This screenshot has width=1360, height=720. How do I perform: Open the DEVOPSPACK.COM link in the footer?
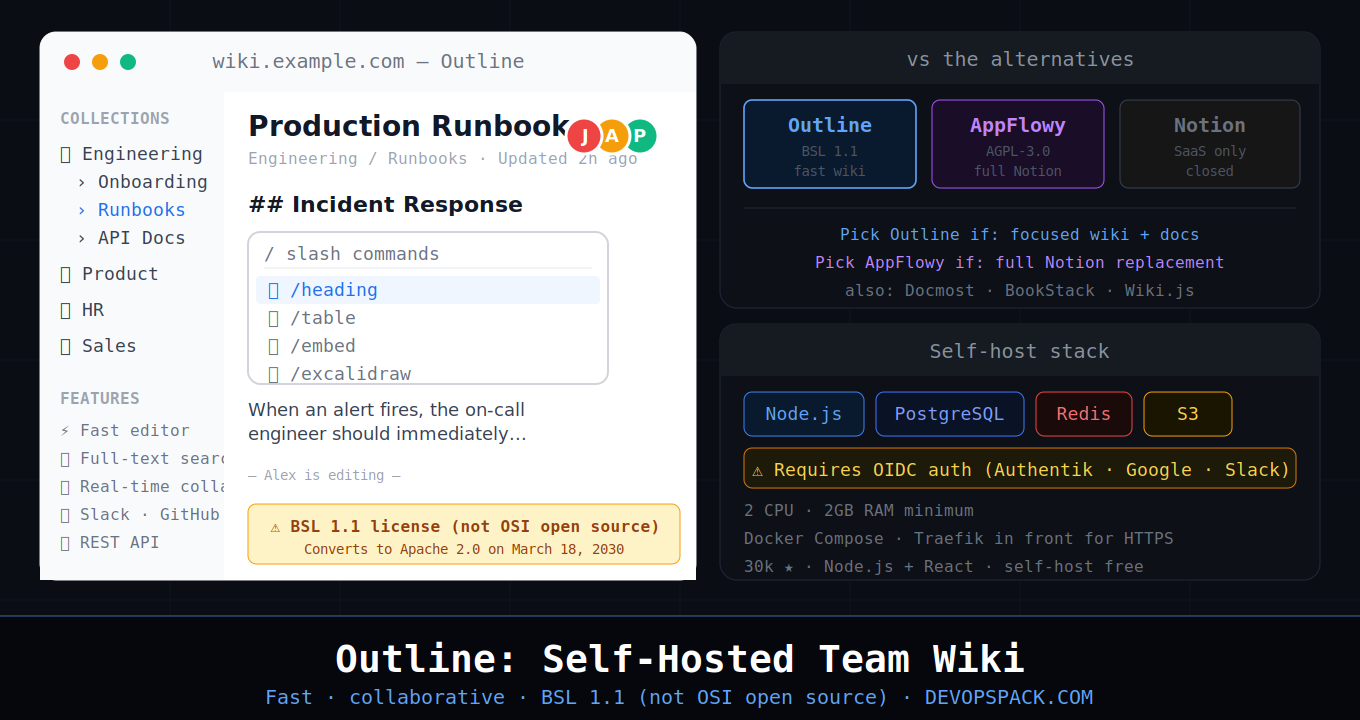(1009, 697)
